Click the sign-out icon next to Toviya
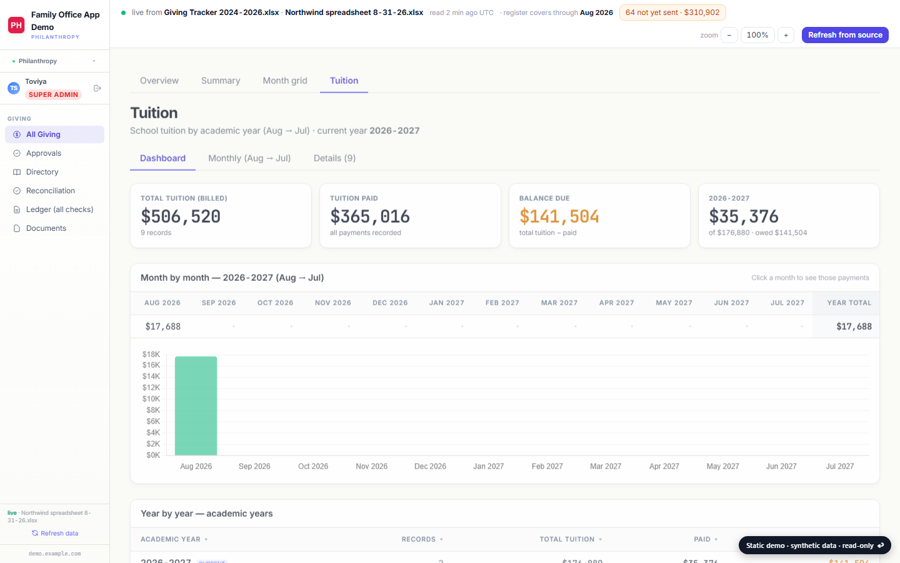This screenshot has height=563, width=900. click(97, 88)
